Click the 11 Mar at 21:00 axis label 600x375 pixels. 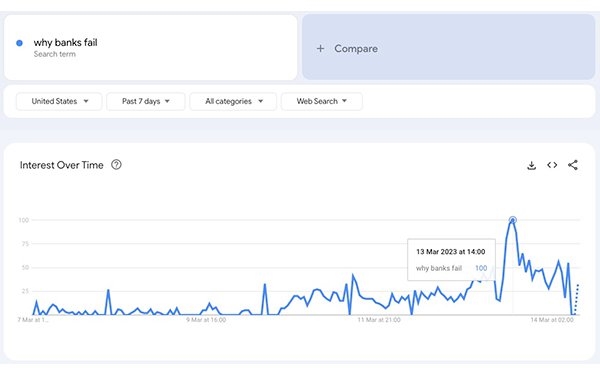coord(379,320)
